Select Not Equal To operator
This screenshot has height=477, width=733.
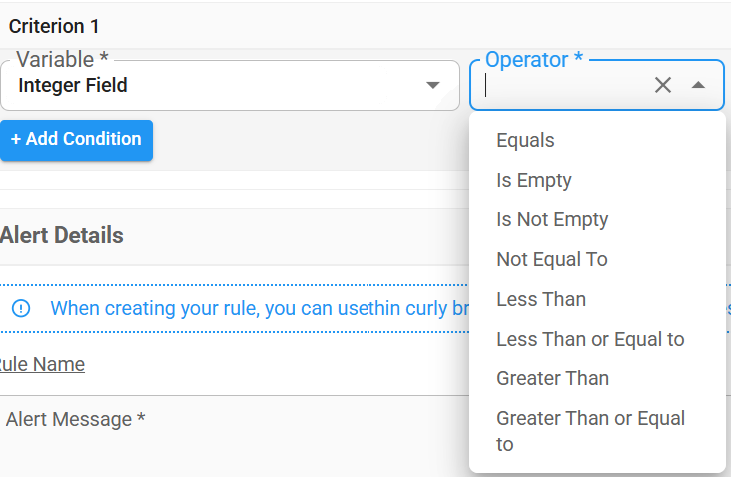point(552,260)
